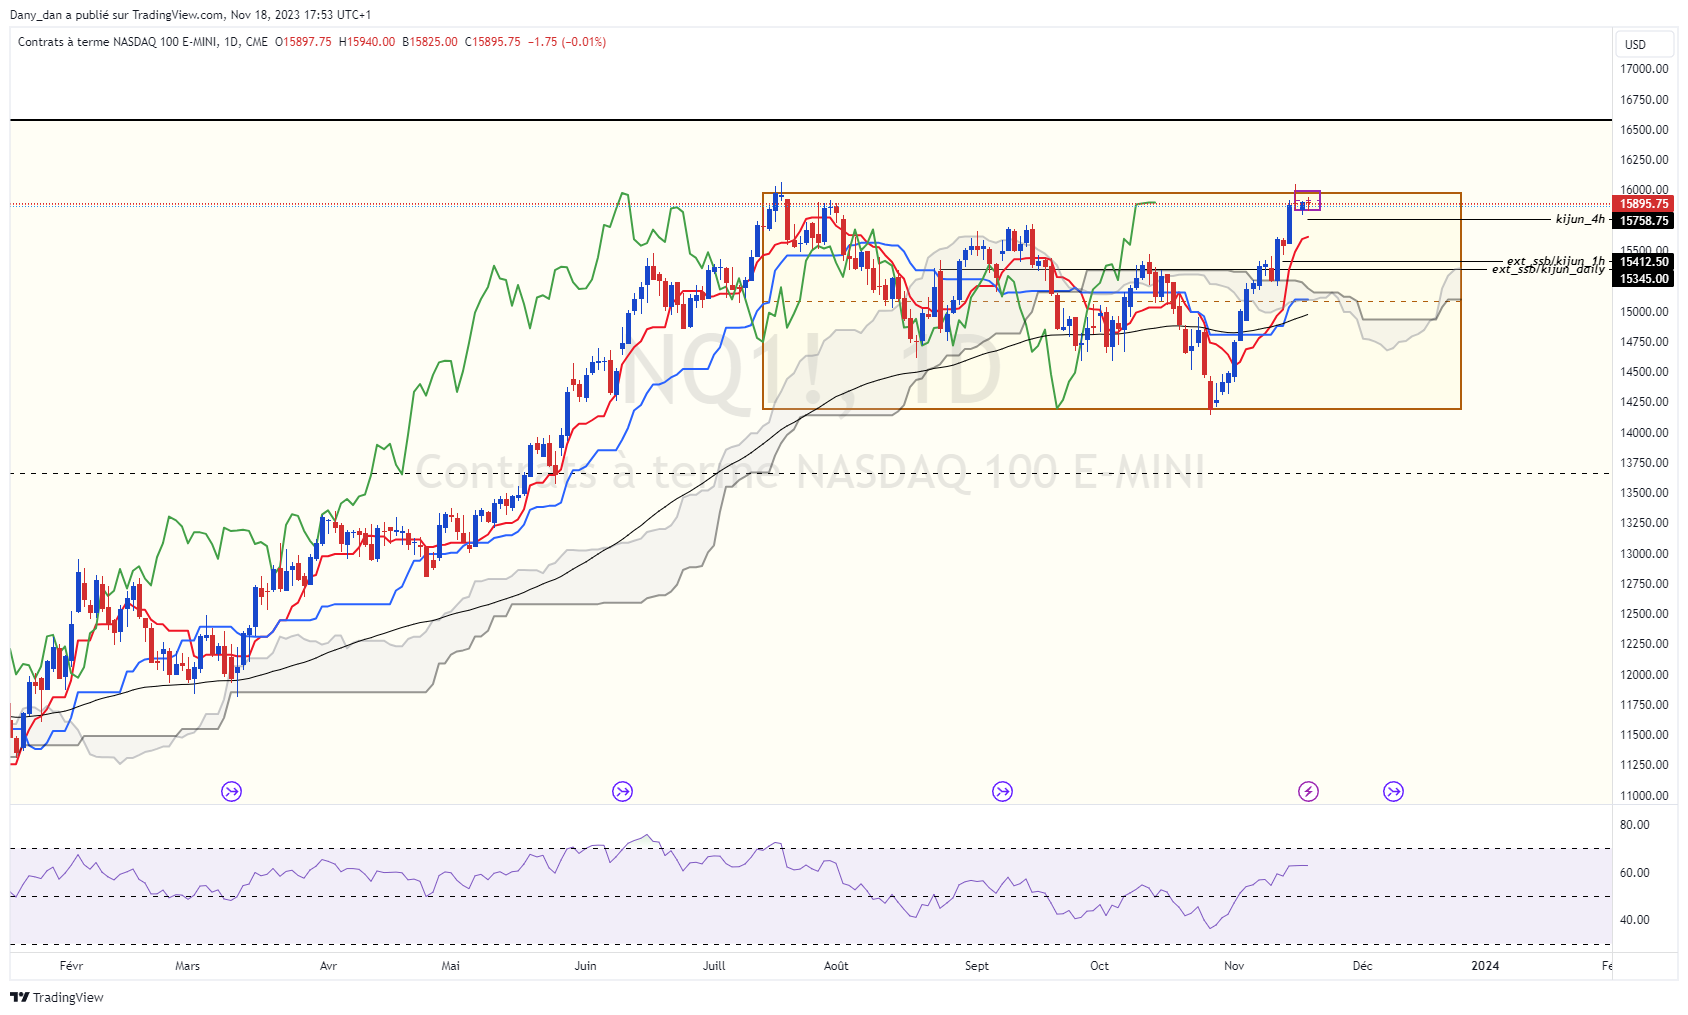Click the 15412.50 price level label

pos(1644,262)
